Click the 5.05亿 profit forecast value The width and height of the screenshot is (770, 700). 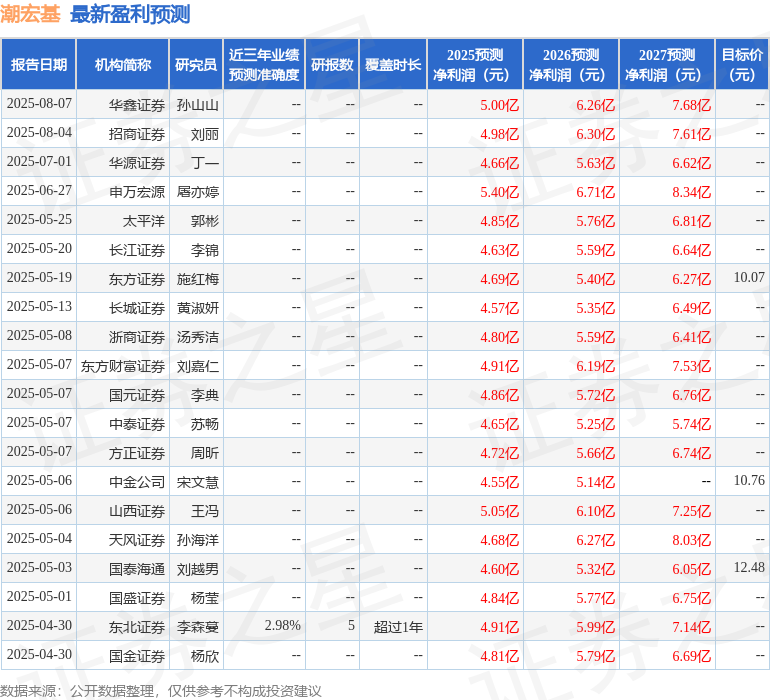point(499,511)
